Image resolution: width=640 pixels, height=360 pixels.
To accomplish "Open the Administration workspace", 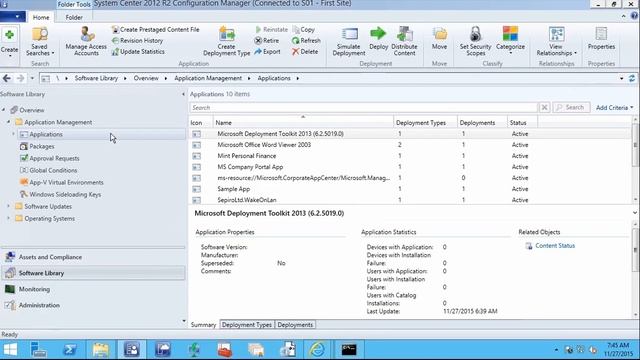I will pyautogui.click(x=93, y=305).
